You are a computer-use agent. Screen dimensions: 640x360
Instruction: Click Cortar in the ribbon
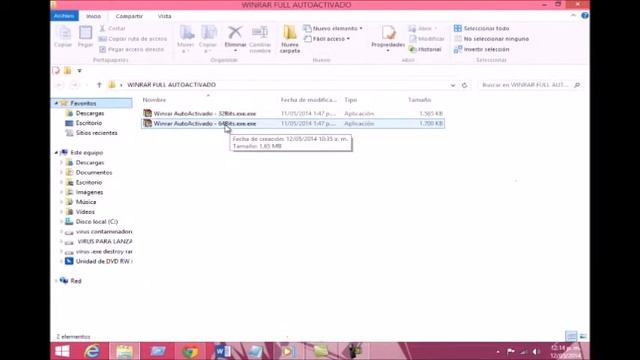113,28
